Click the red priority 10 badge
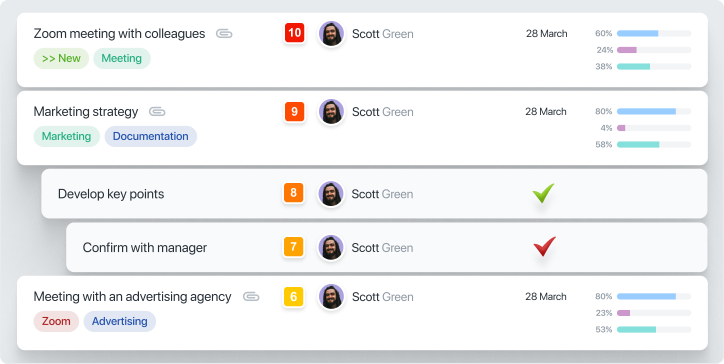The image size is (724, 364). [295, 33]
